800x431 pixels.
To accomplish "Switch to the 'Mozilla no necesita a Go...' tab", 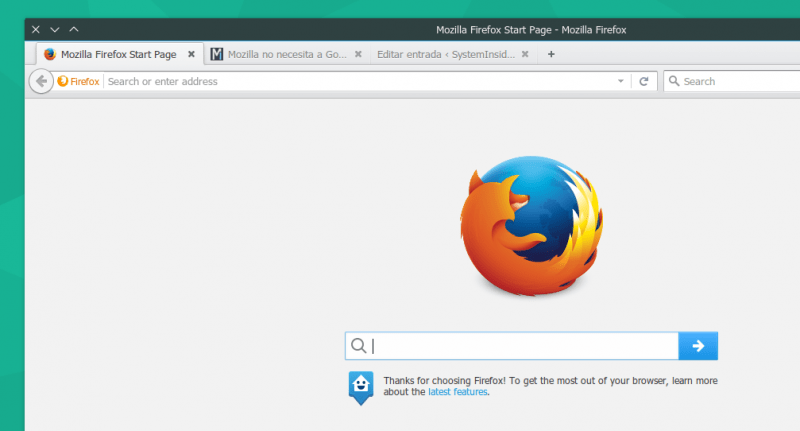I will click(287, 54).
